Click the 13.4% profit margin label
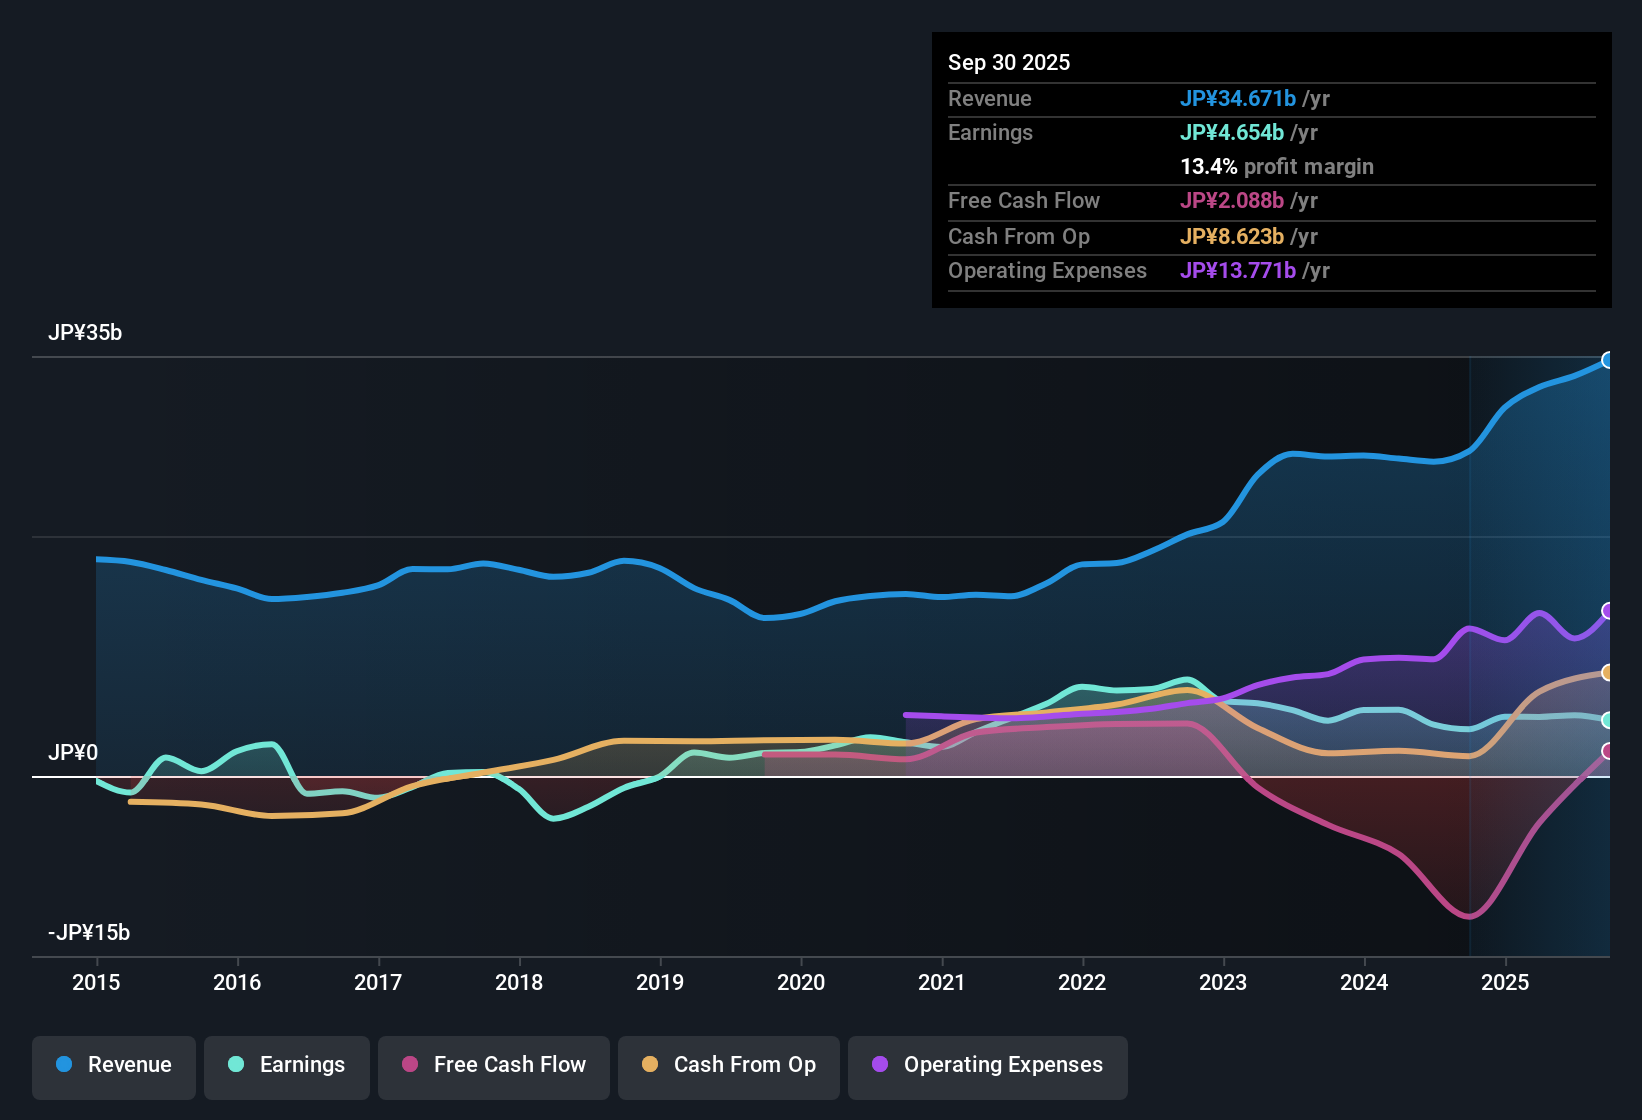This screenshot has height=1120, width=1642. [x=1277, y=166]
